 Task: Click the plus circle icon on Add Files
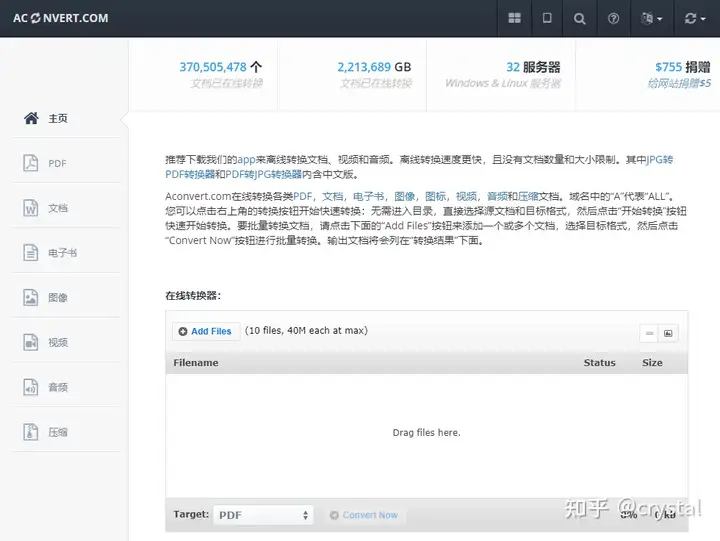coord(183,332)
